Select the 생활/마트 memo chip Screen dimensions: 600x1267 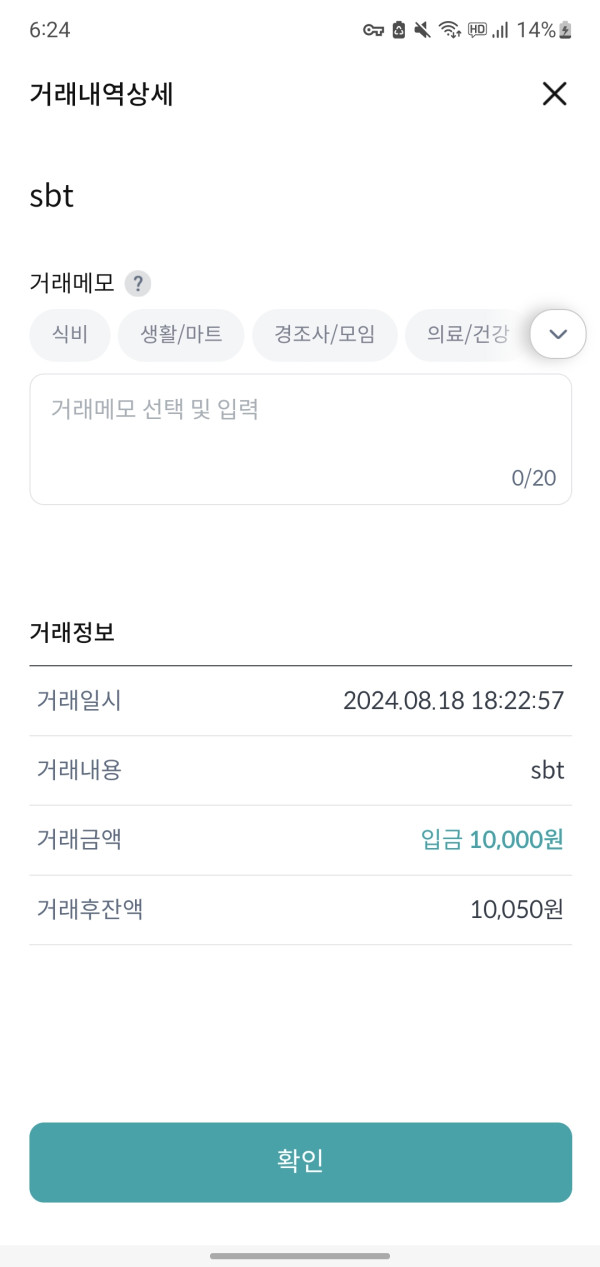(x=181, y=335)
